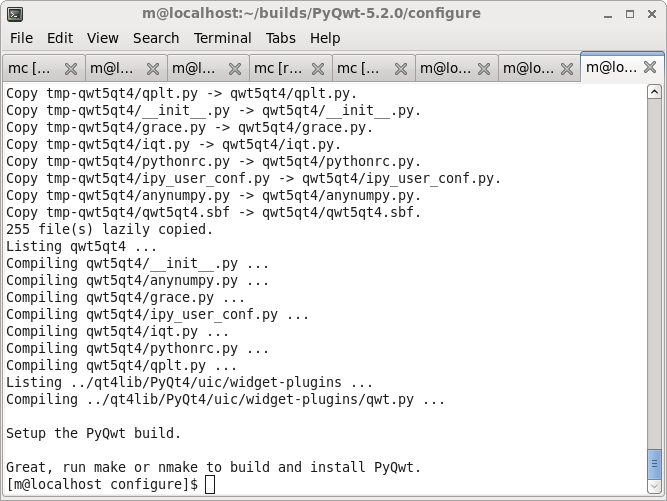Viewport: 667px width, 501px height.
Task: Close the first 'mc [...' tab
Action: pos(71,69)
